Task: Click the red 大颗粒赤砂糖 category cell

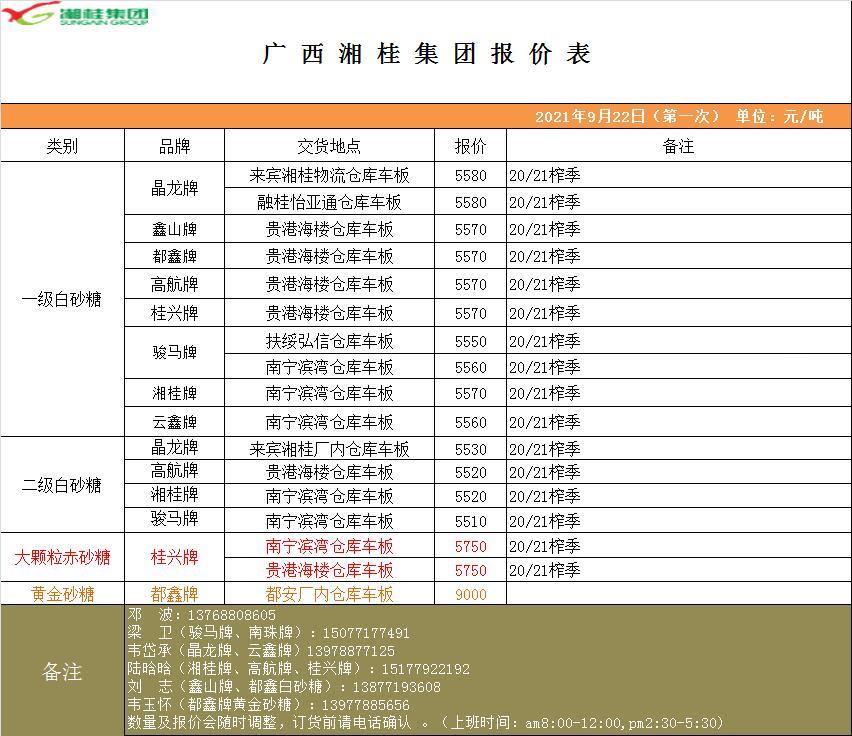Action: (x=62, y=557)
